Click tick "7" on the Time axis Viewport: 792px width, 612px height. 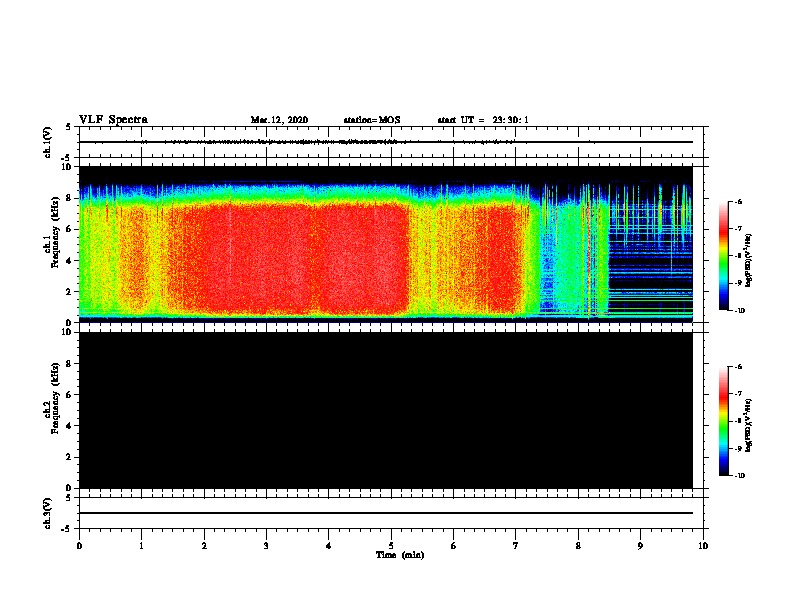(516, 546)
